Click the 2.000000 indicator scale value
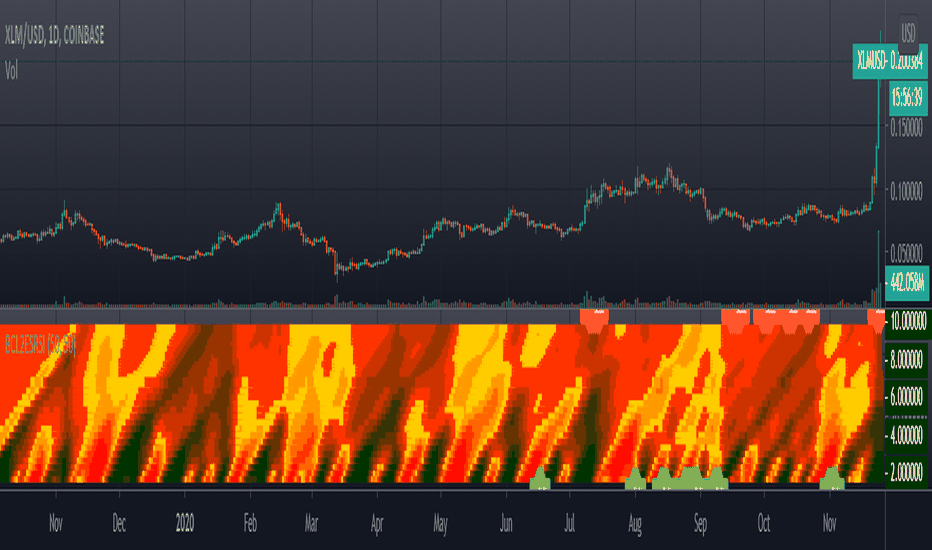This screenshot has height=550, width=932. point(906,473)
